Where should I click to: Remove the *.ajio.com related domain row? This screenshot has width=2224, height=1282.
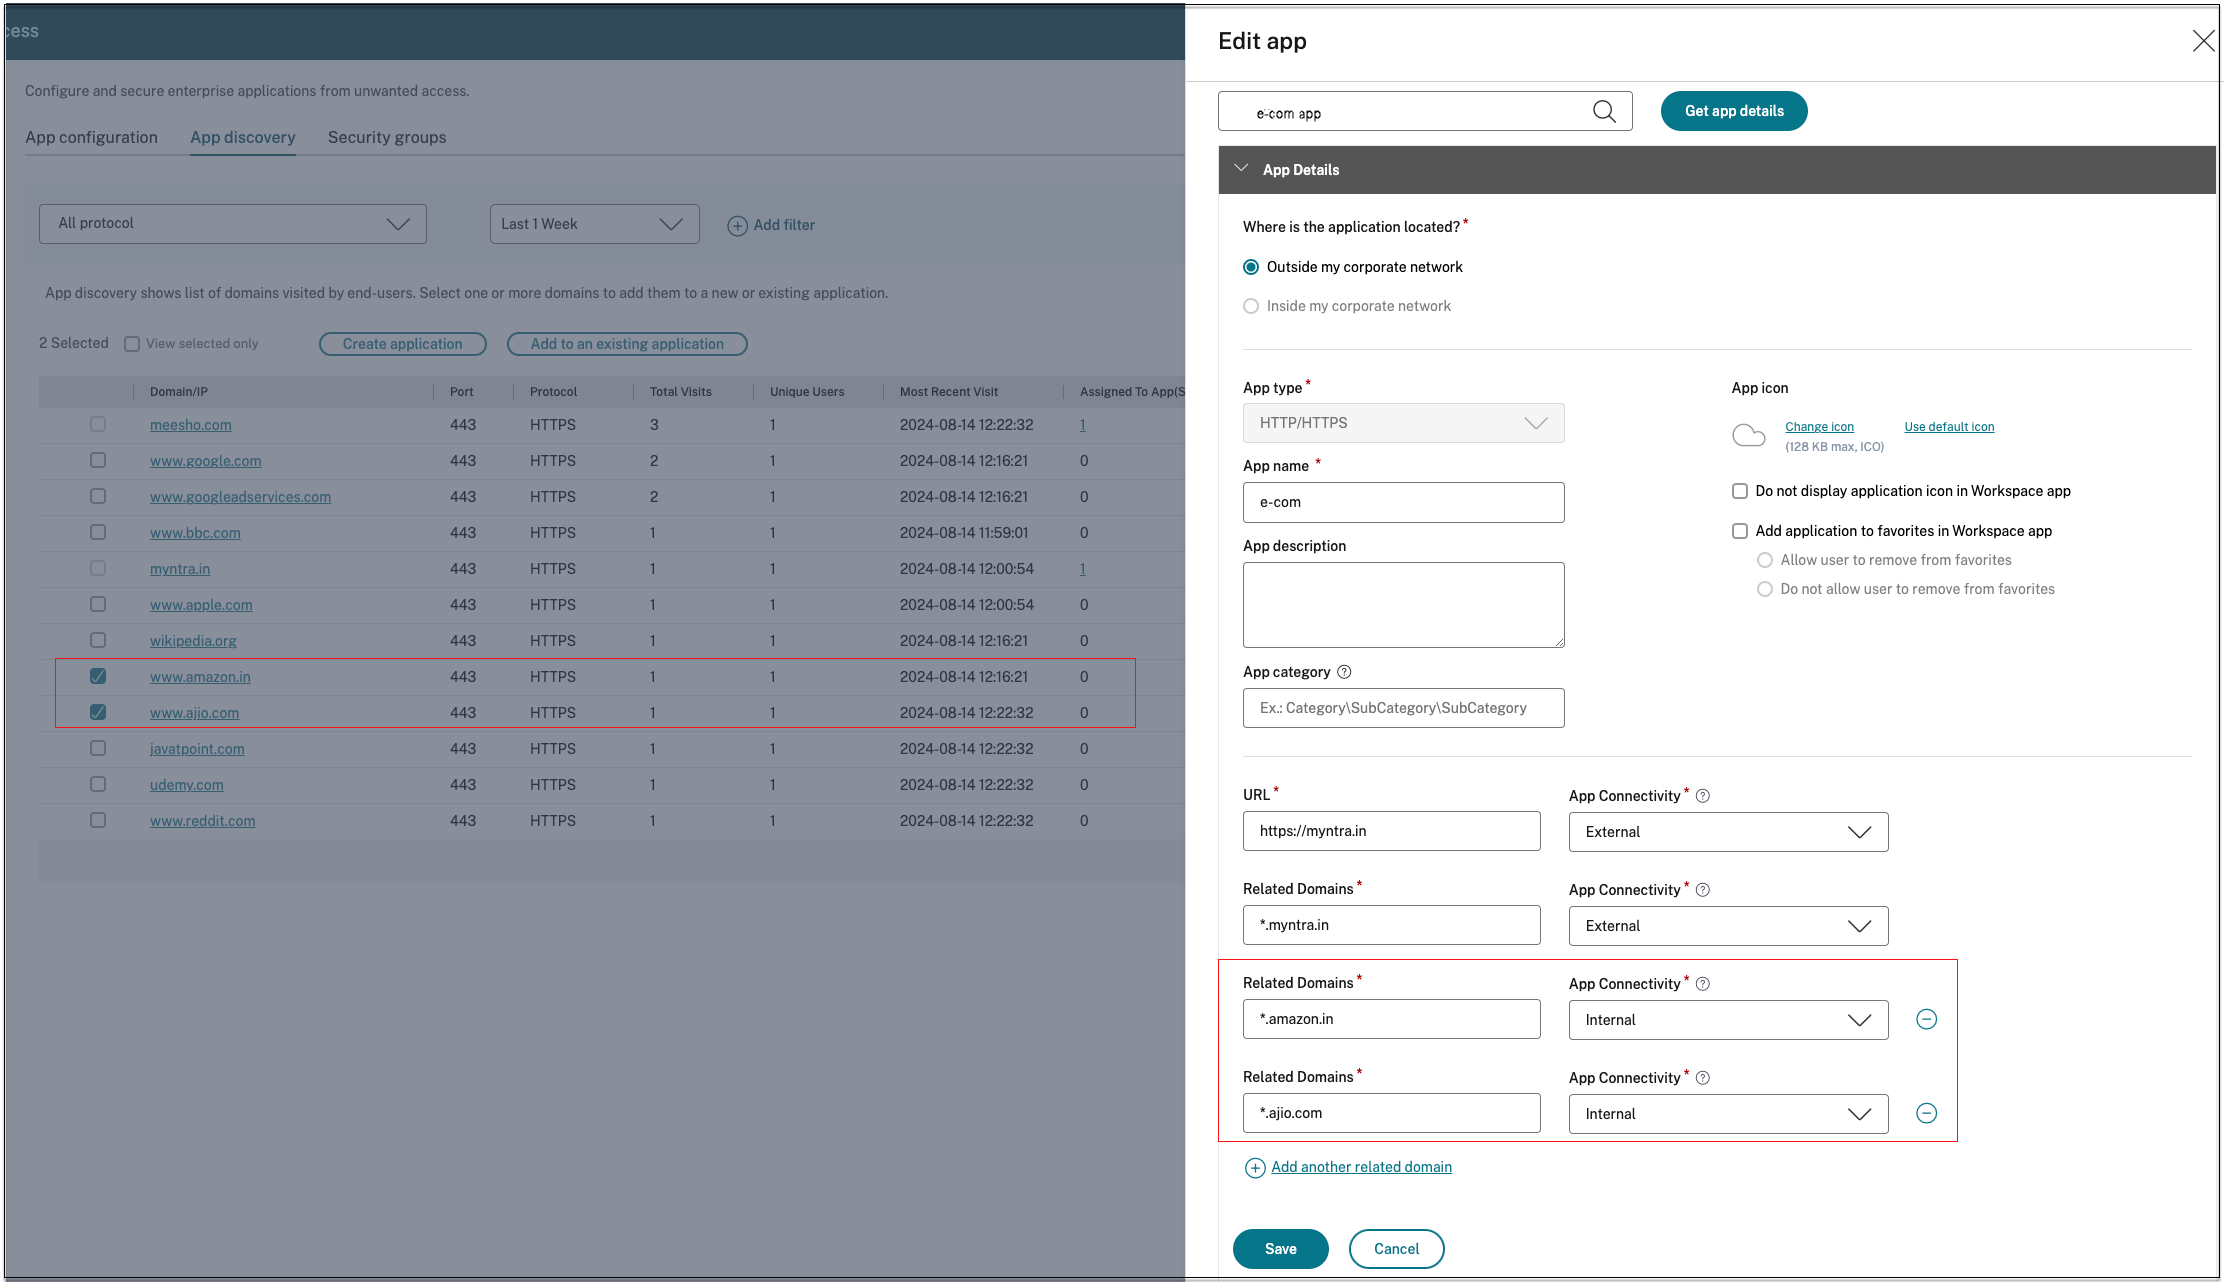(1926, 1113)
